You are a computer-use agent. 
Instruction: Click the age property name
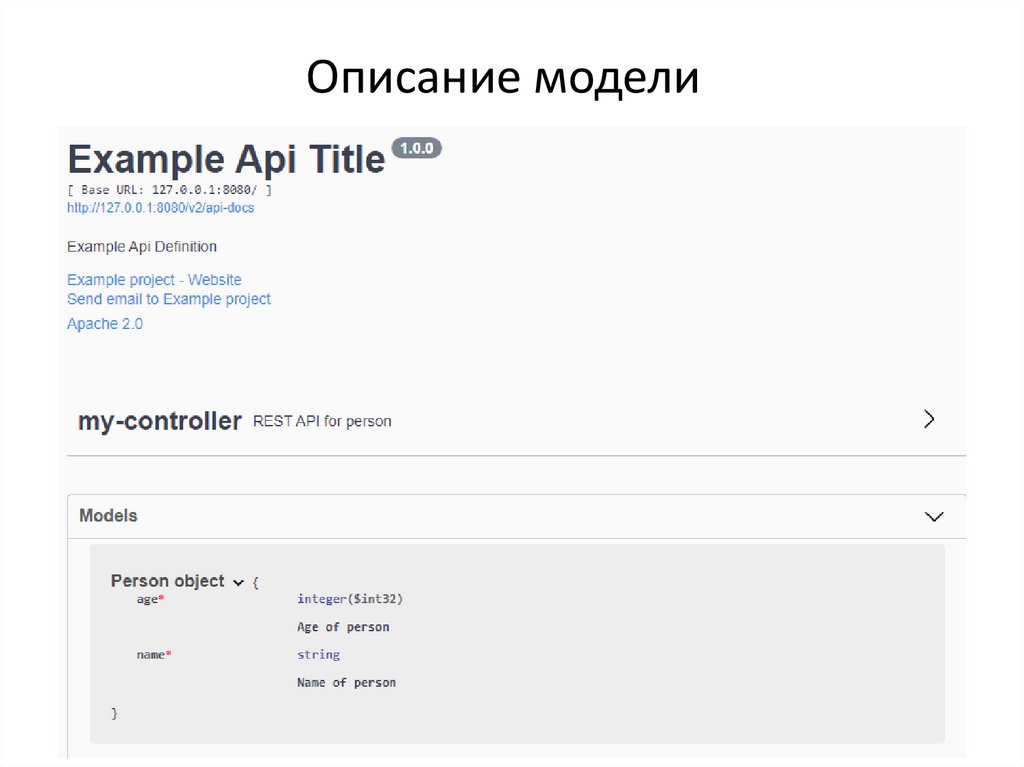(x=148, y=599)
